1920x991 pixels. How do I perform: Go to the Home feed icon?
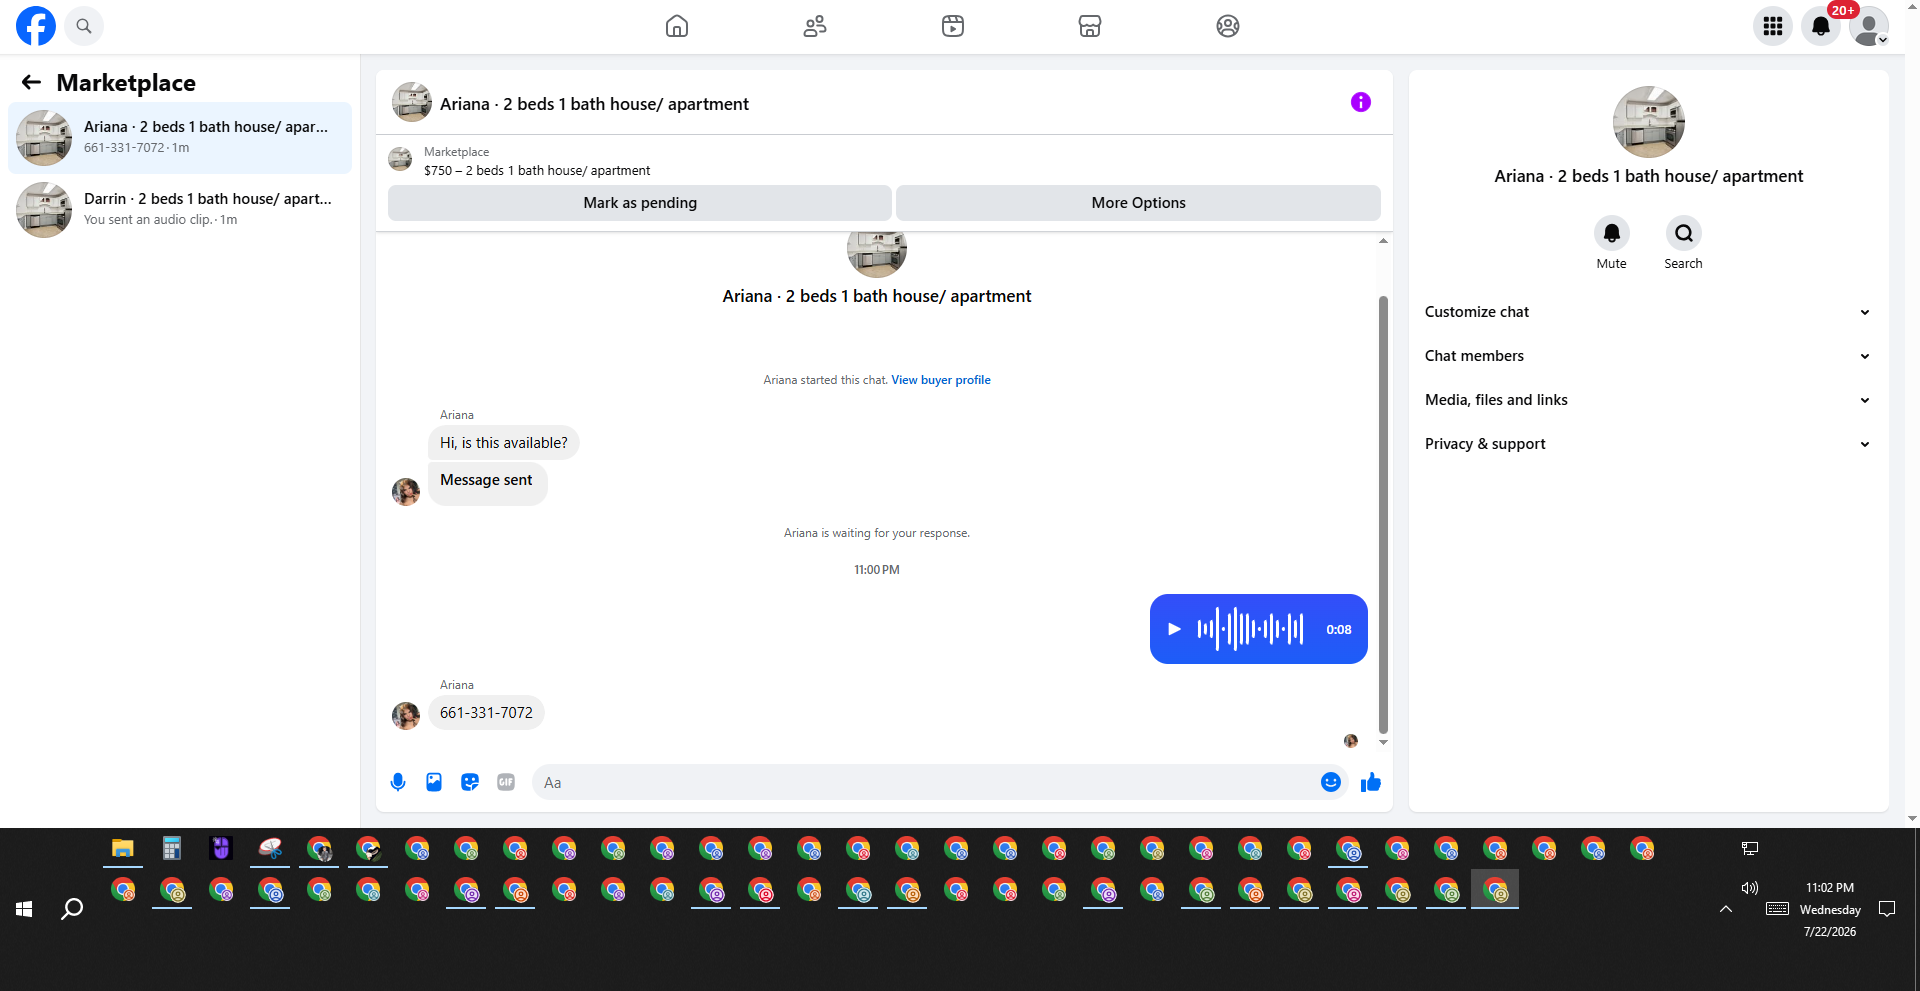[677, 26]
